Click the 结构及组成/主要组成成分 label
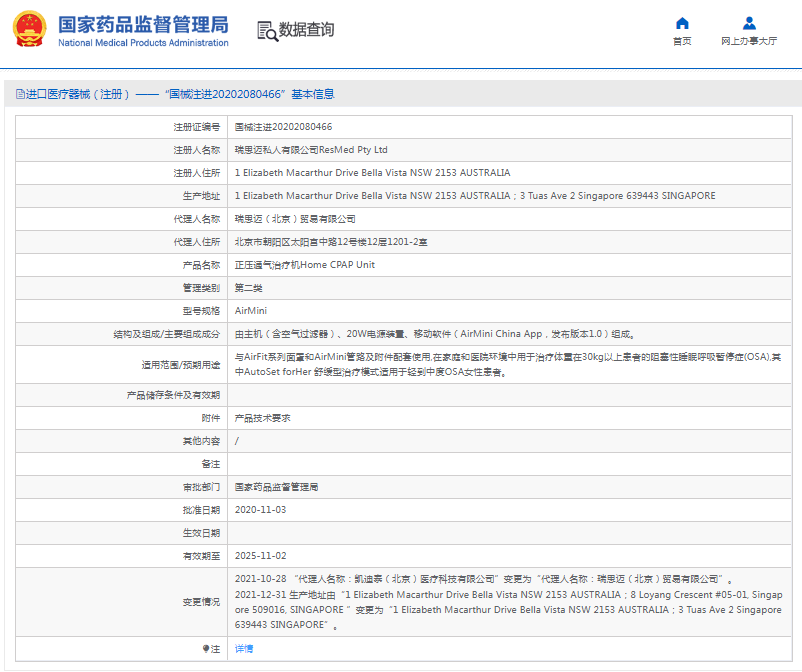The width and height of the screenshot is (802, 672). point(167,334)
